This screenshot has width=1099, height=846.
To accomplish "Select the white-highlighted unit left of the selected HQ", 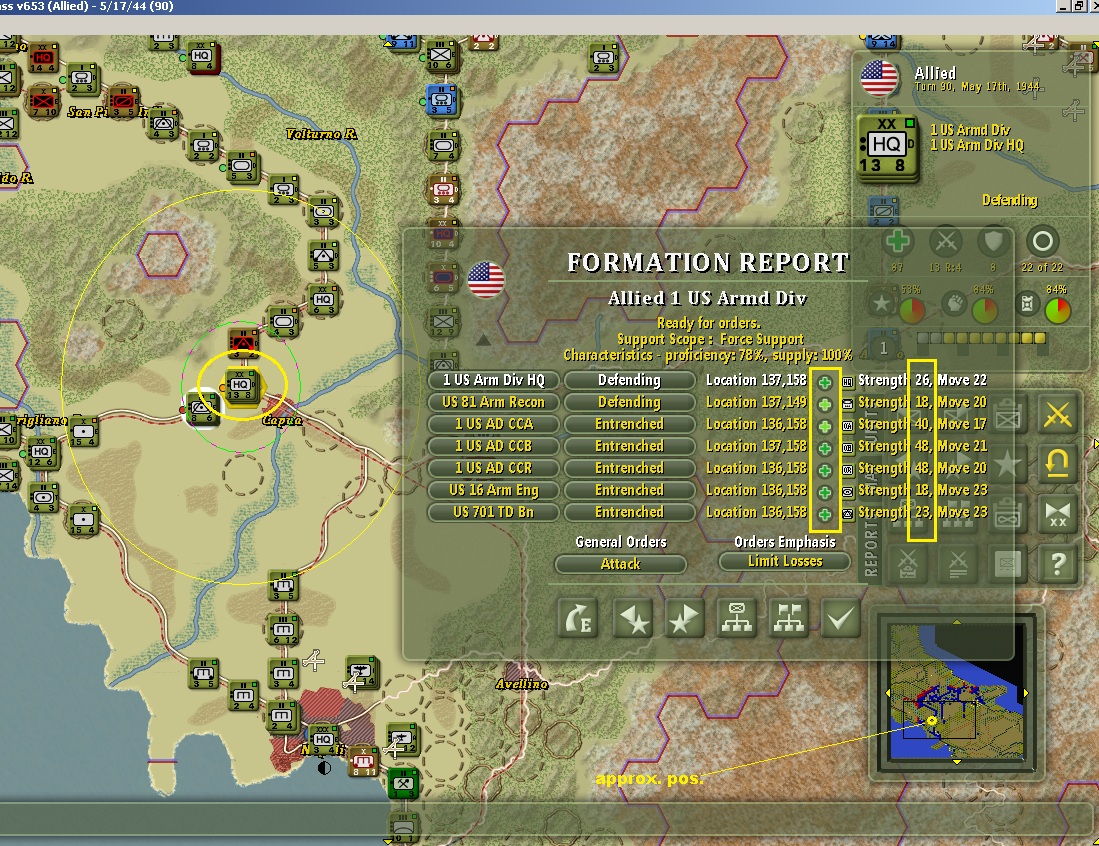I will [x=201, y=409].
